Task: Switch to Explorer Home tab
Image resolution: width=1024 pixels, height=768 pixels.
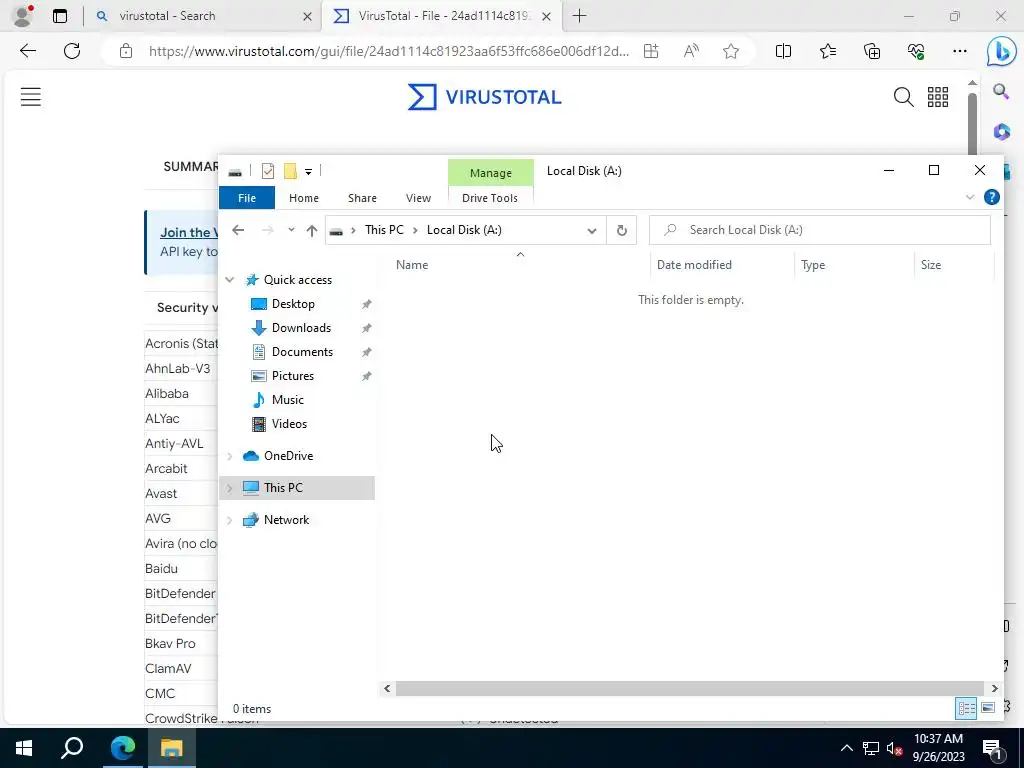Action: coord(304,198)
